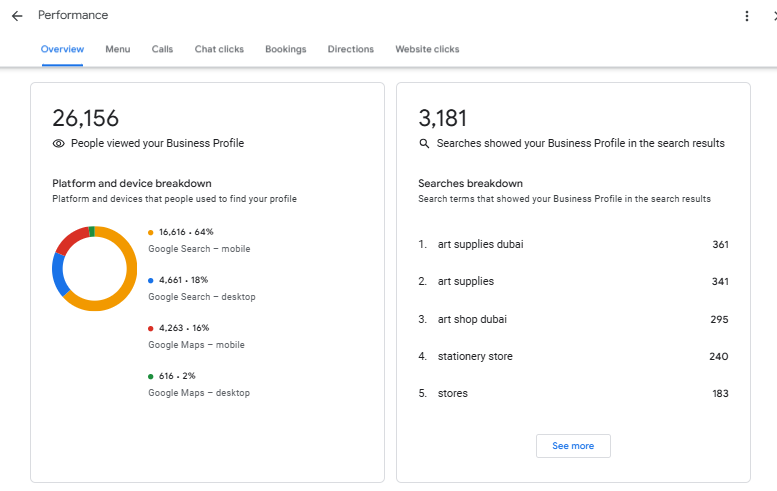The image size is (777, 491).
Task: Click 'Google Maps – mobile' label
Action: coord(197,345)
